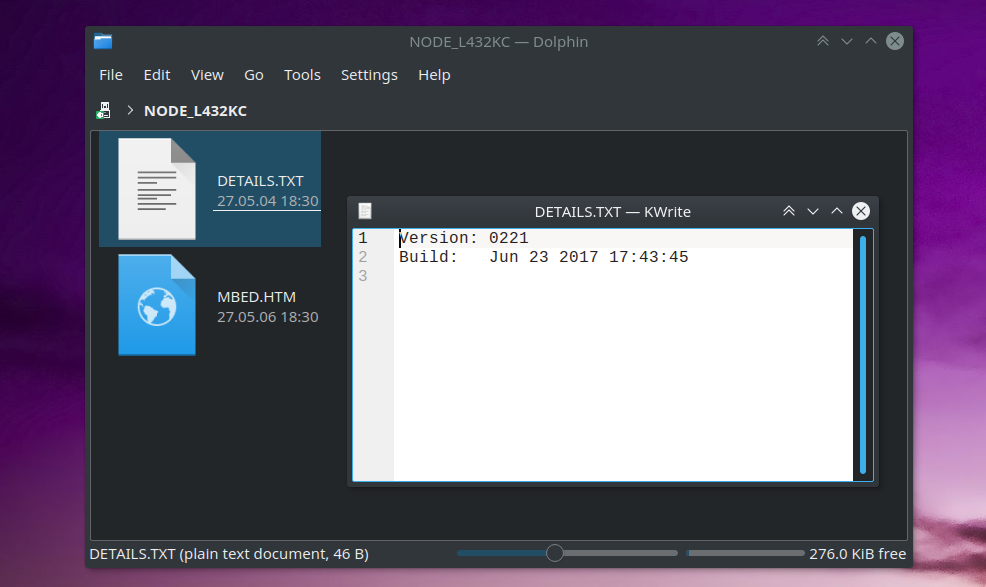Click the removable device icon in the breadcrumb bar

[104, 111]
